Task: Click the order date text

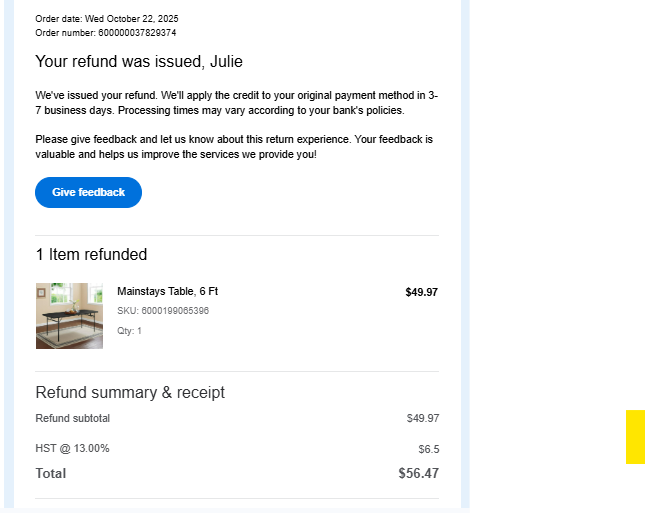Action: pyautogui.click(x=107, y=19)
